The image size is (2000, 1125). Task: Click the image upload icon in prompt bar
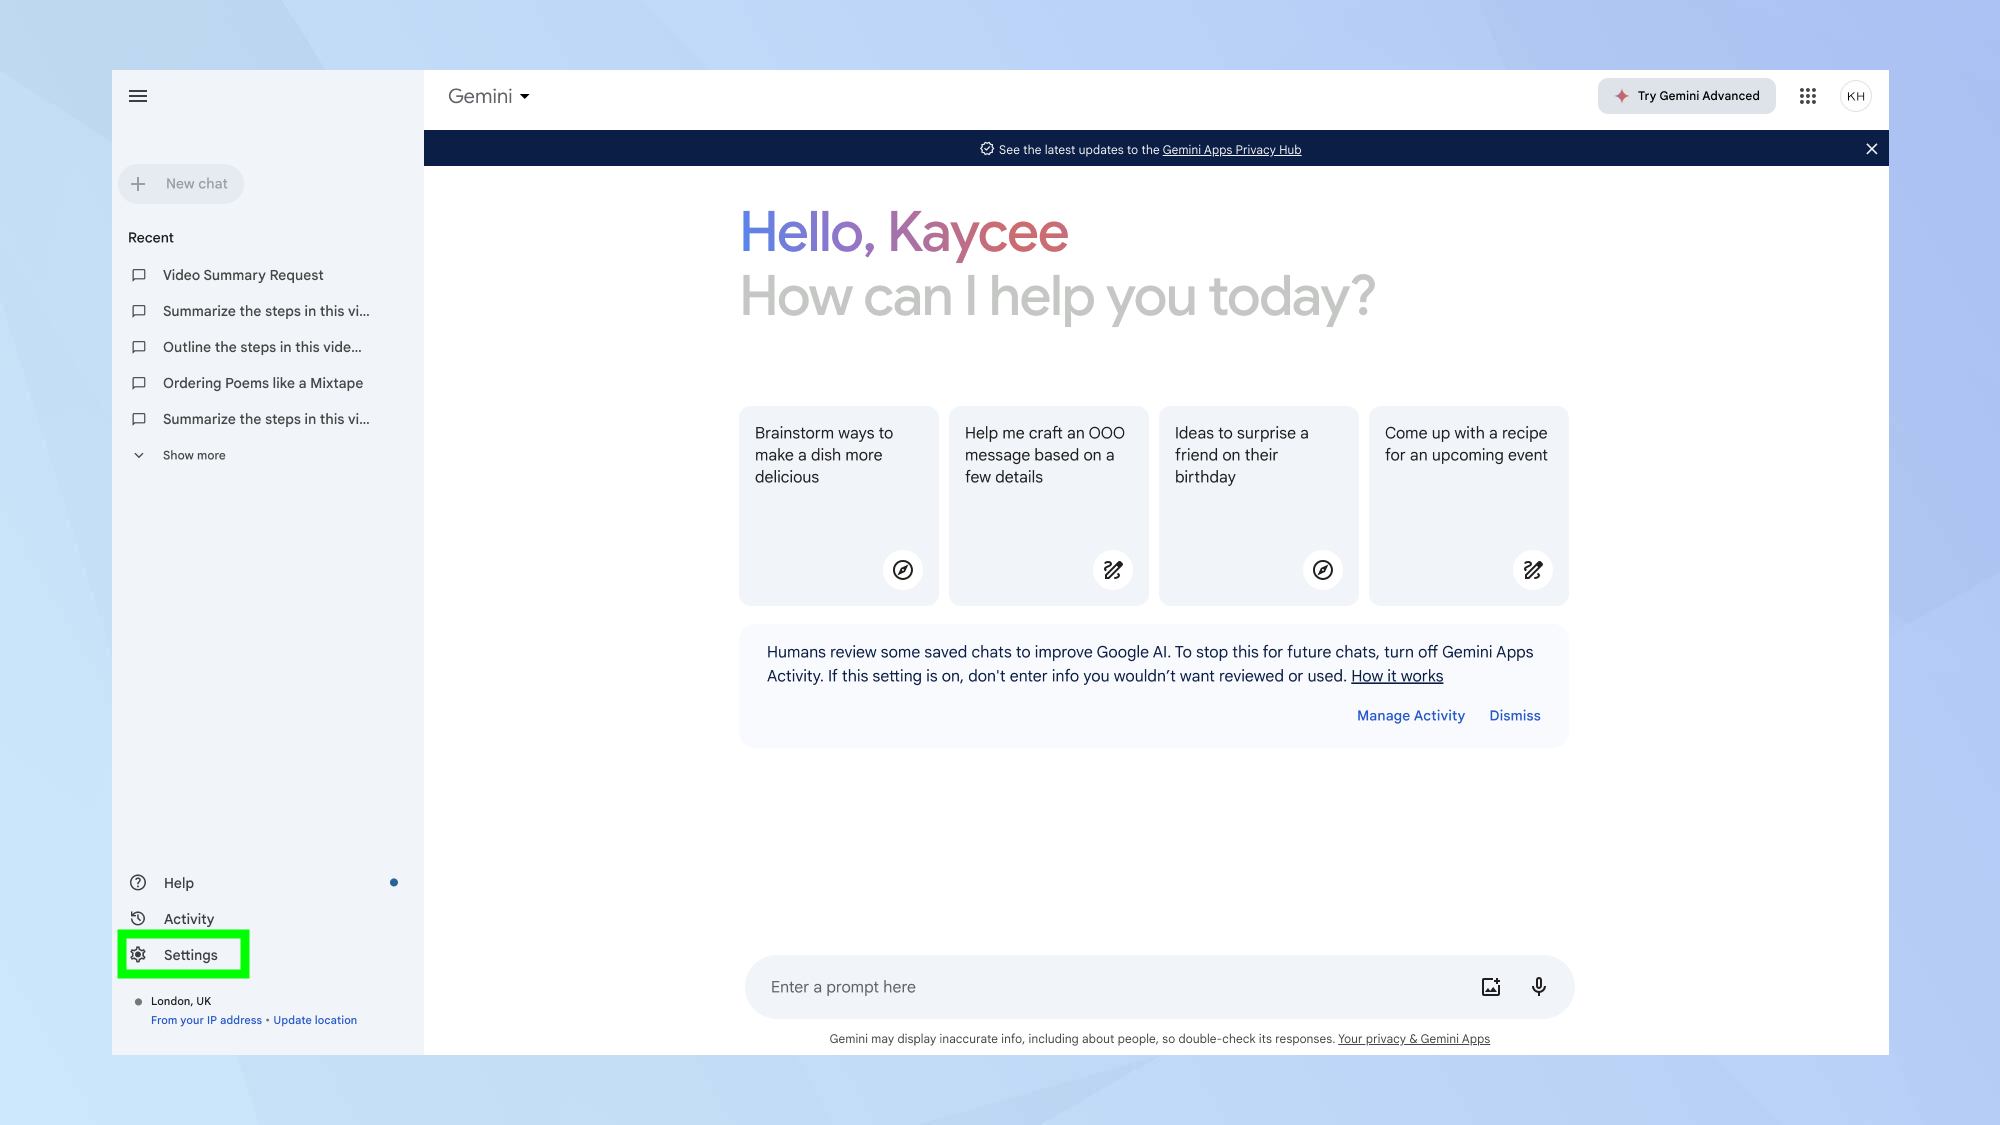1490,986
